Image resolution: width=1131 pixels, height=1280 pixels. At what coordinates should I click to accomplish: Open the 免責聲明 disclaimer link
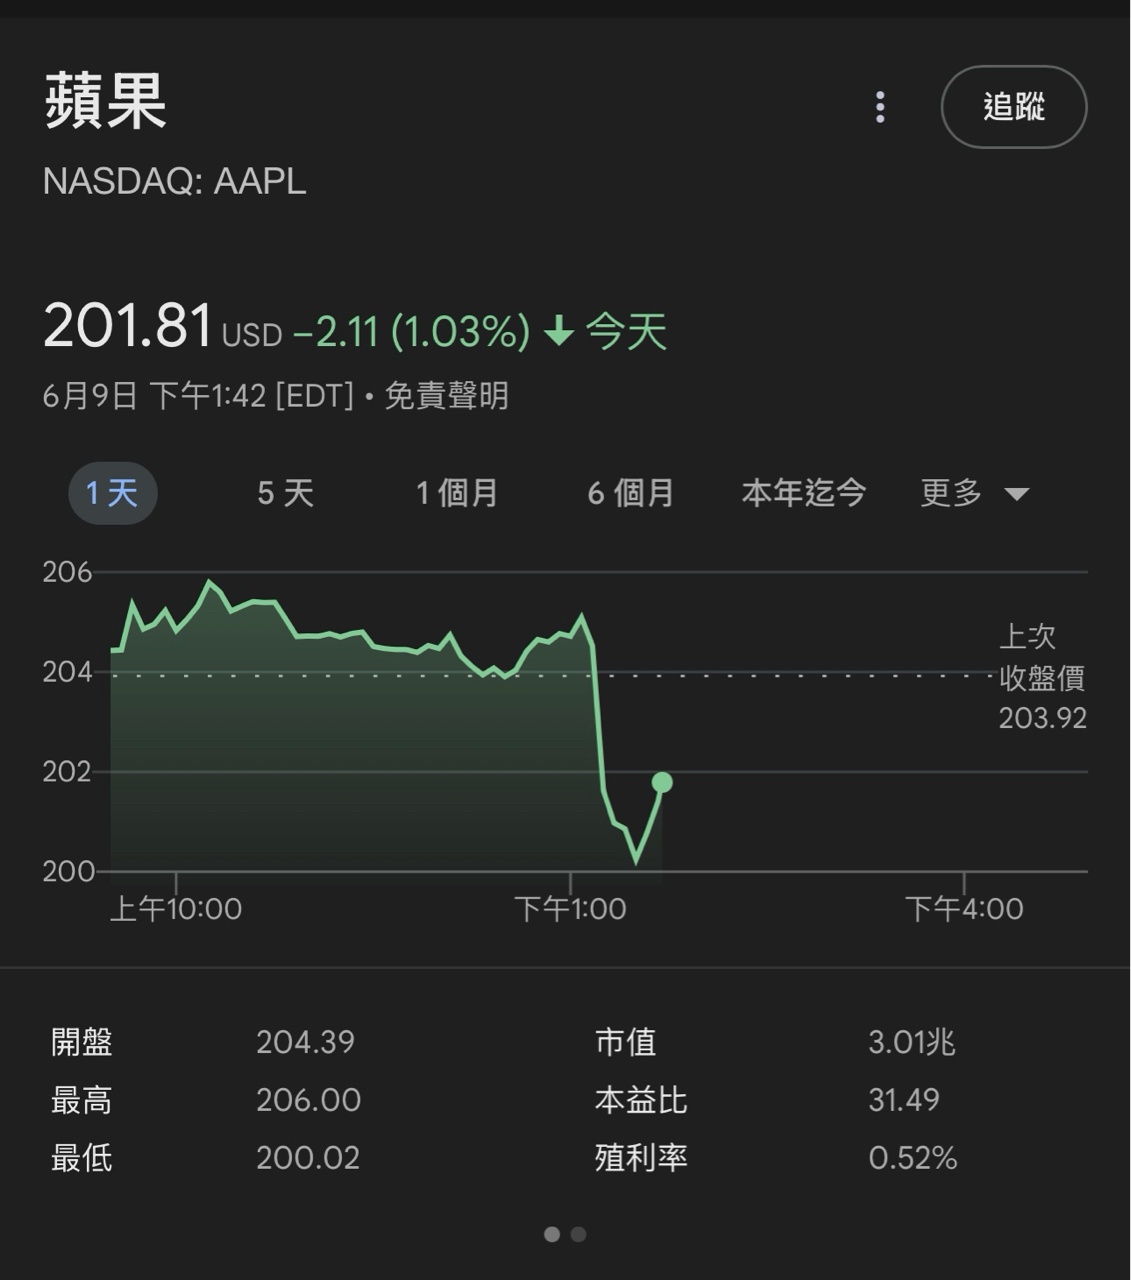pyautogui.click(x=447, y=396)
